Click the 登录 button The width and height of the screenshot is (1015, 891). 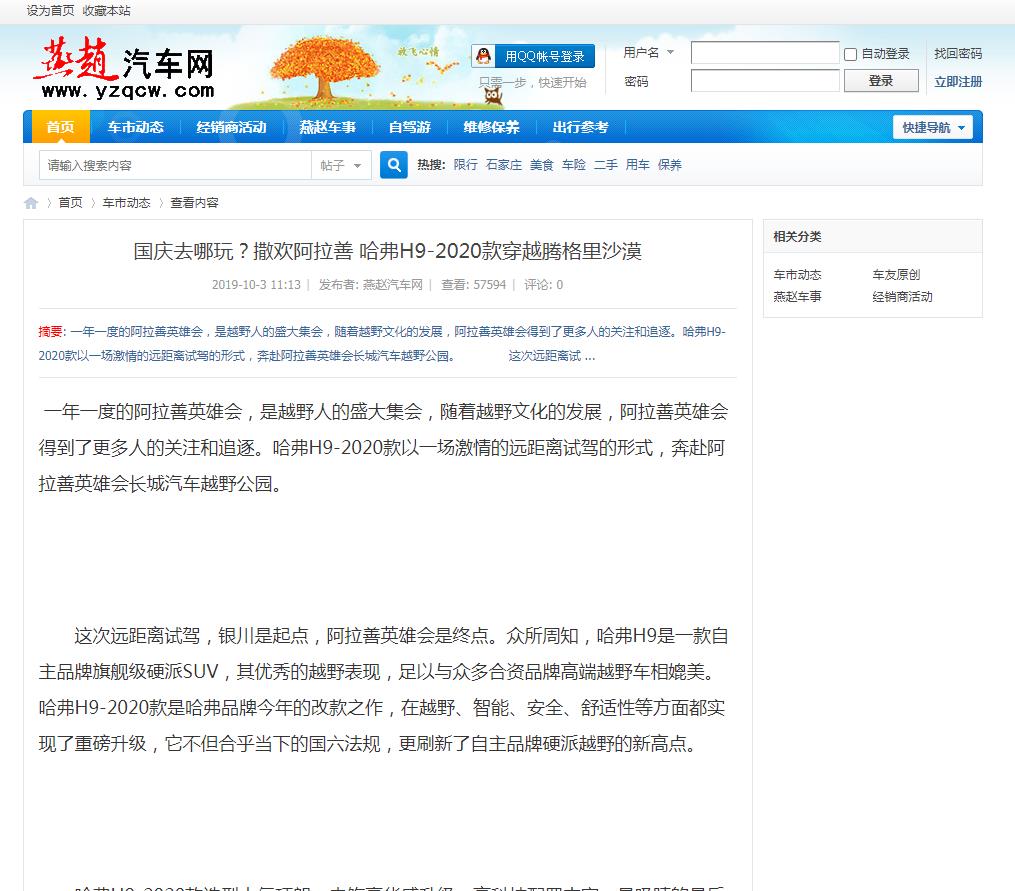click(881, 81)
